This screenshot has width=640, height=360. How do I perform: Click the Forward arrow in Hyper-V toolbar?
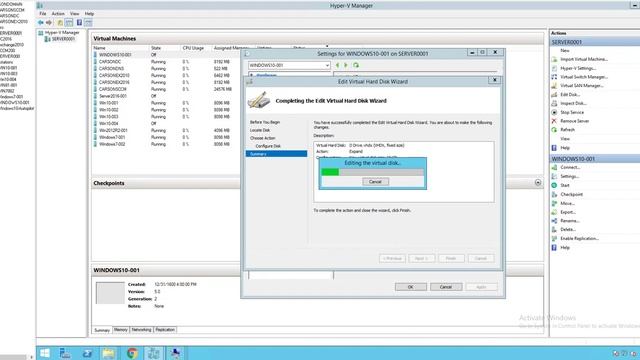coord(49,22)
